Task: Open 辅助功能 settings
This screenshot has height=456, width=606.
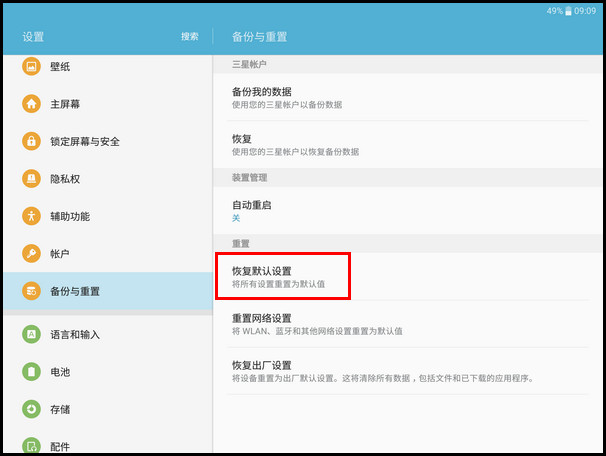Action: tap(108, 216)
